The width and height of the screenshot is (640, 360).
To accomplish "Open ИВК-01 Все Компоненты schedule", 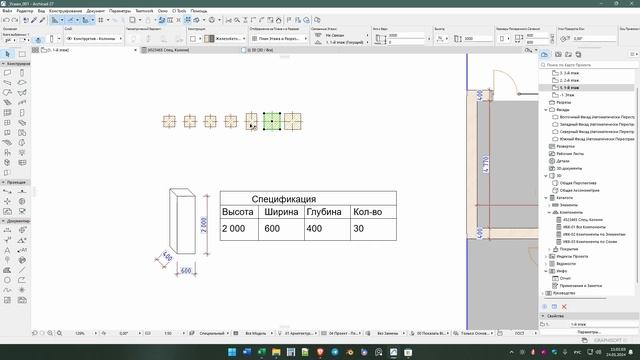I will (584, 227).
